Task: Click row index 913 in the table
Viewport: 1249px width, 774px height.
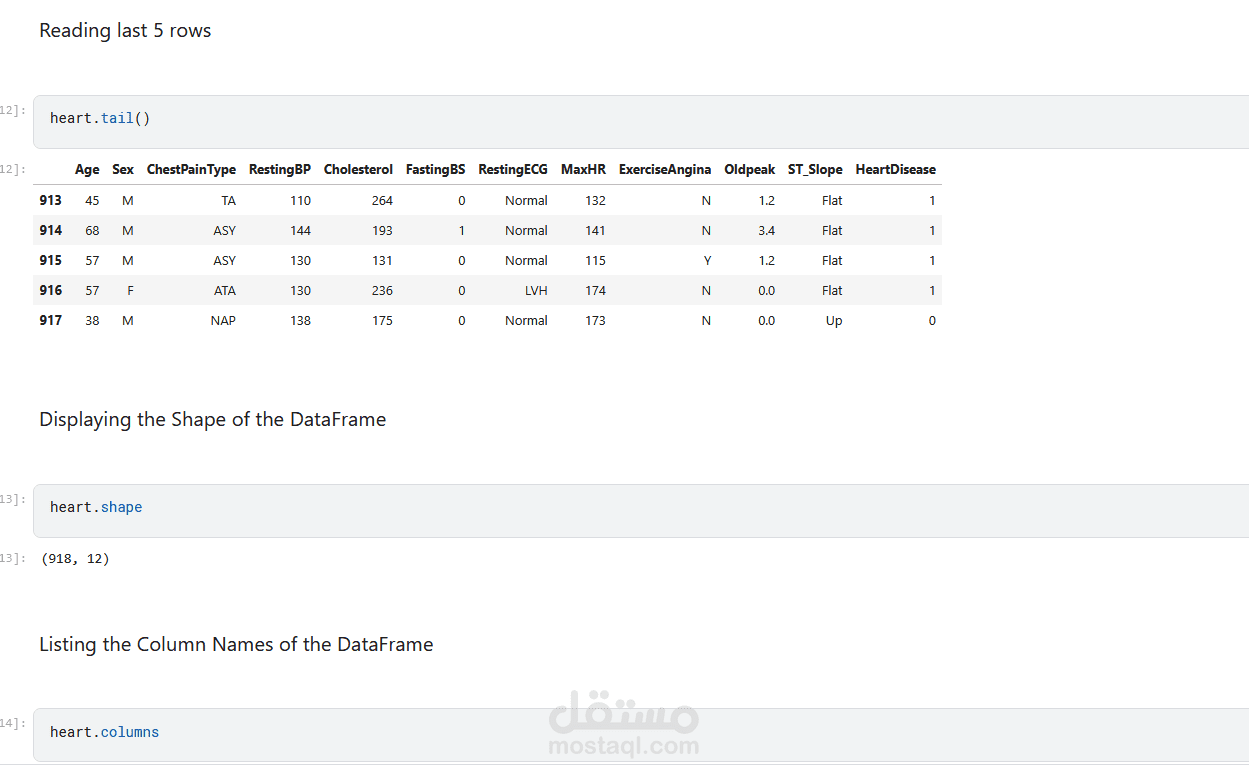Action: 51,201
